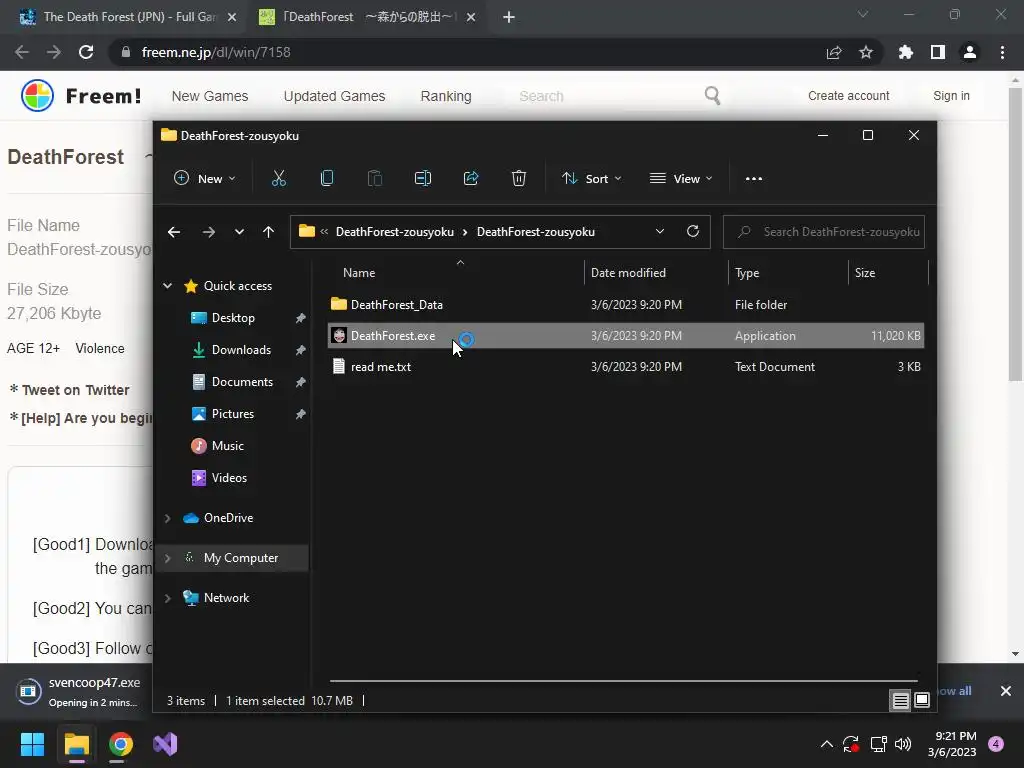Click Sign in link
1024x768 pixels.
coord(951,95)
